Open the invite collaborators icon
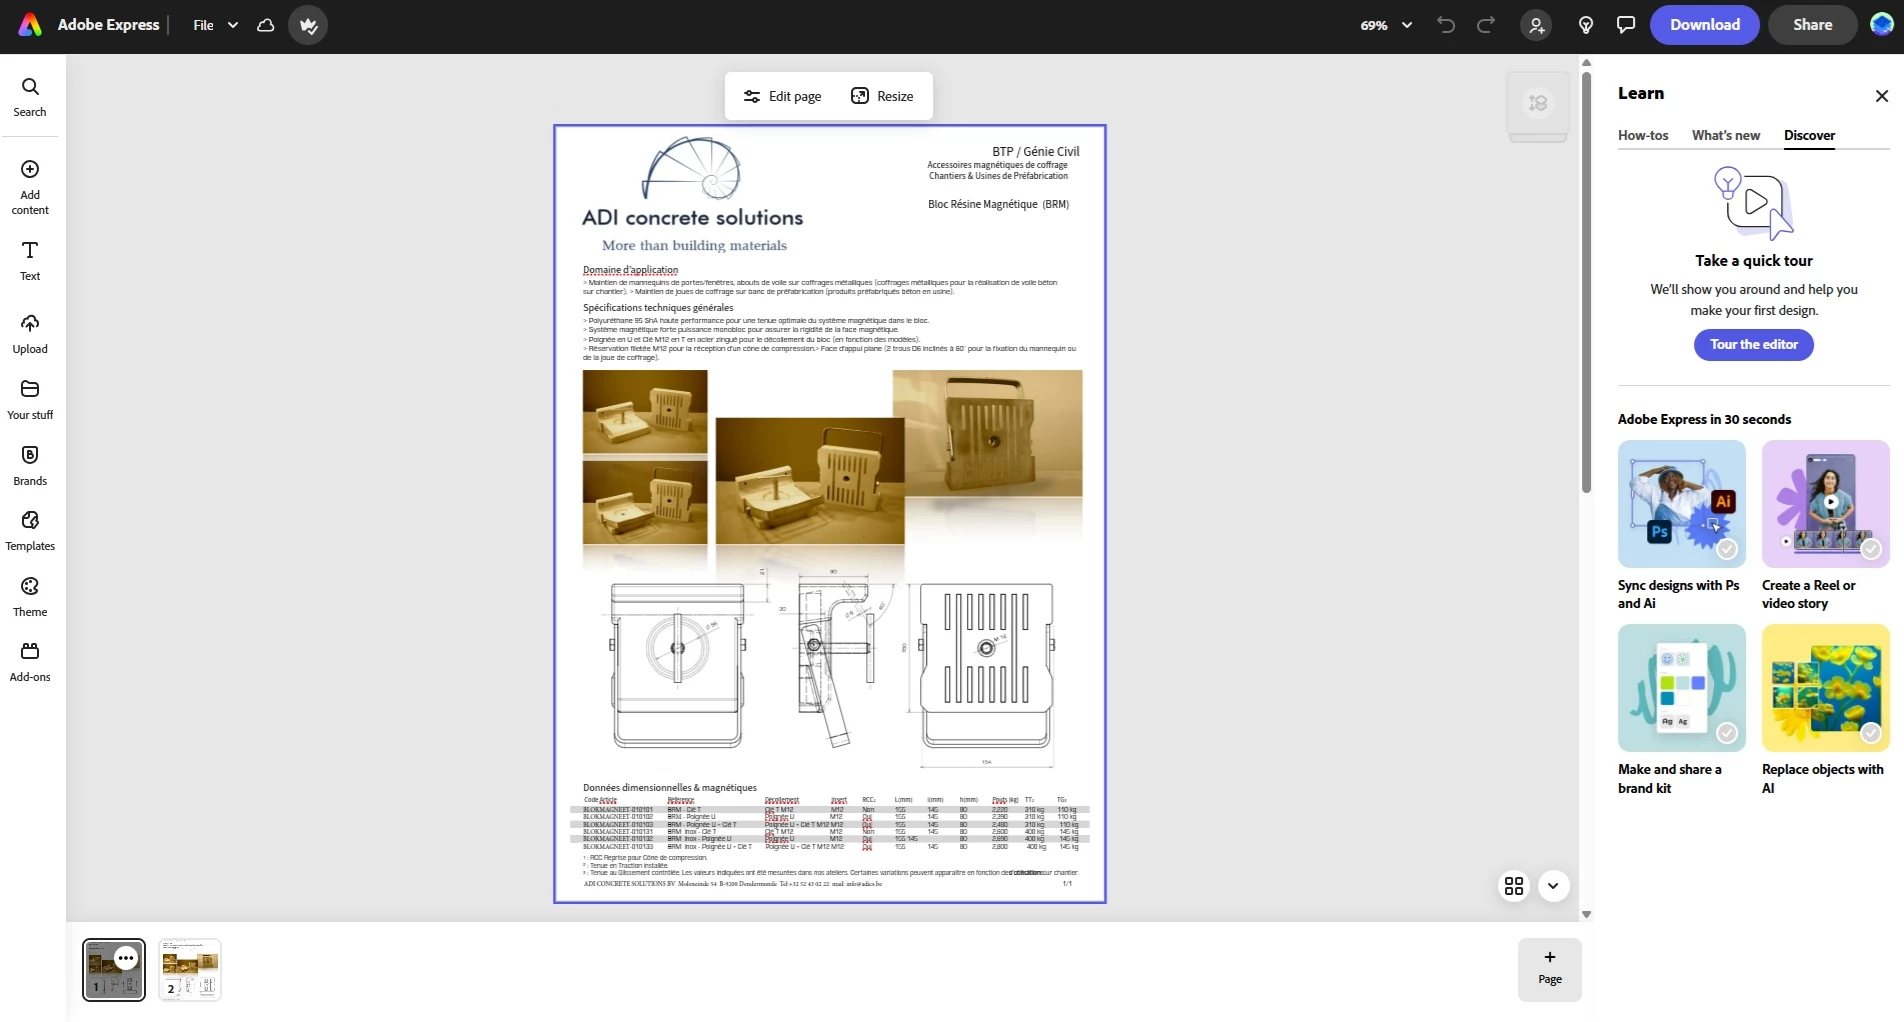The image size is (1904, 1022). coord(1537,25)
